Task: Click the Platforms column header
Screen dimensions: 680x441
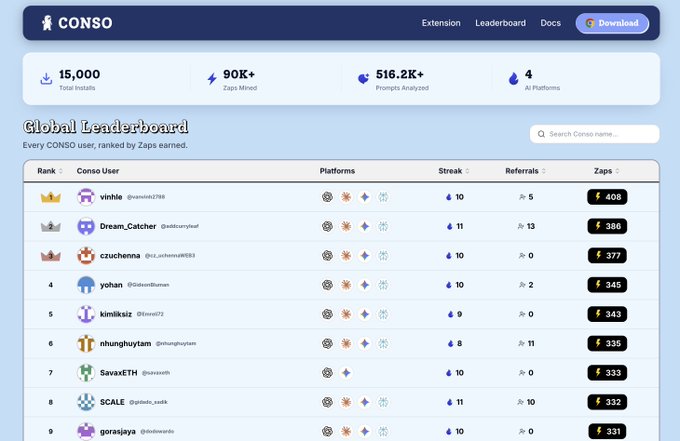Action: [x=337, y=171]
